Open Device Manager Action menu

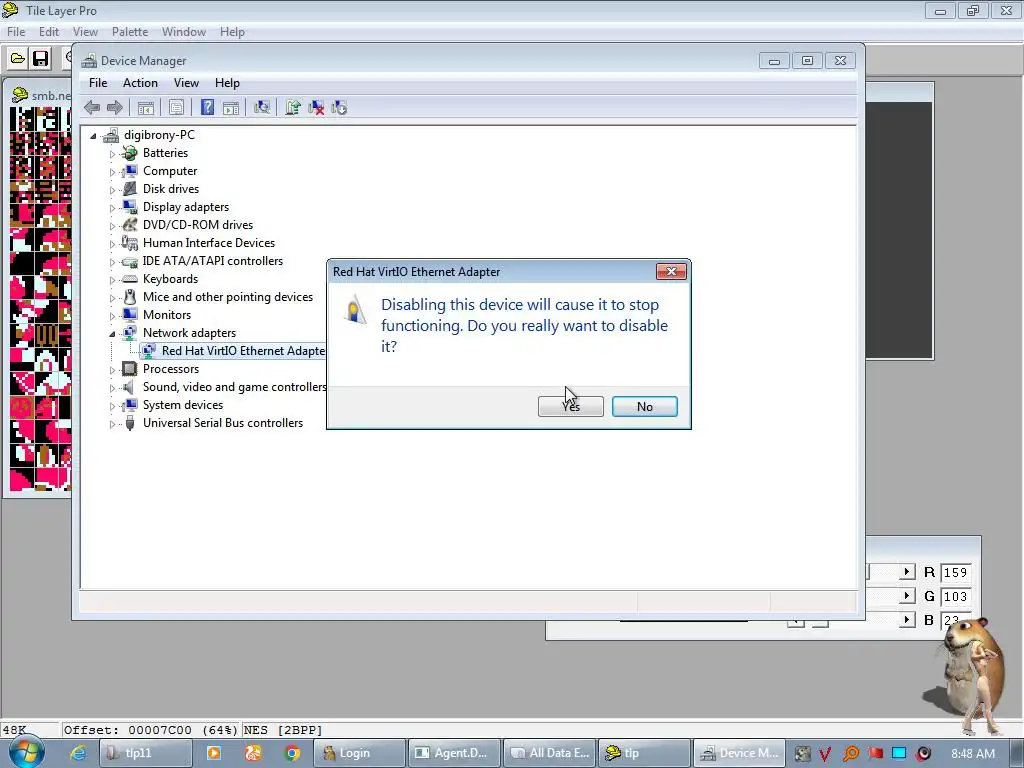point(140,83)
